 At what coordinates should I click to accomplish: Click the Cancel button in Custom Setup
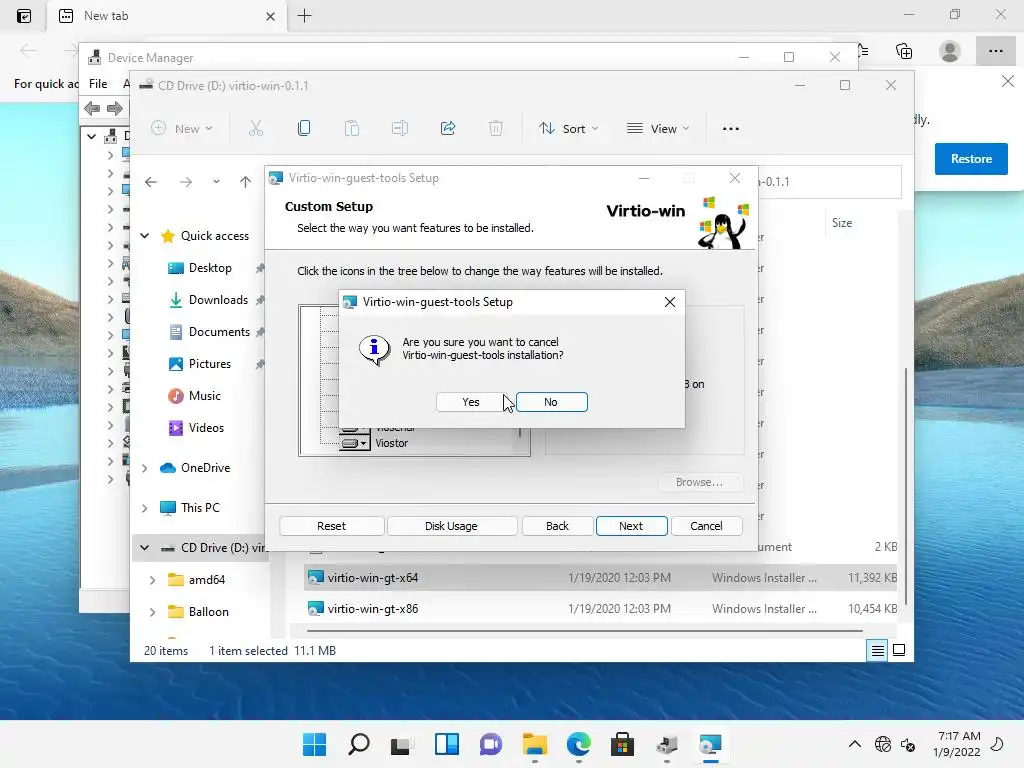coord(706,526)
